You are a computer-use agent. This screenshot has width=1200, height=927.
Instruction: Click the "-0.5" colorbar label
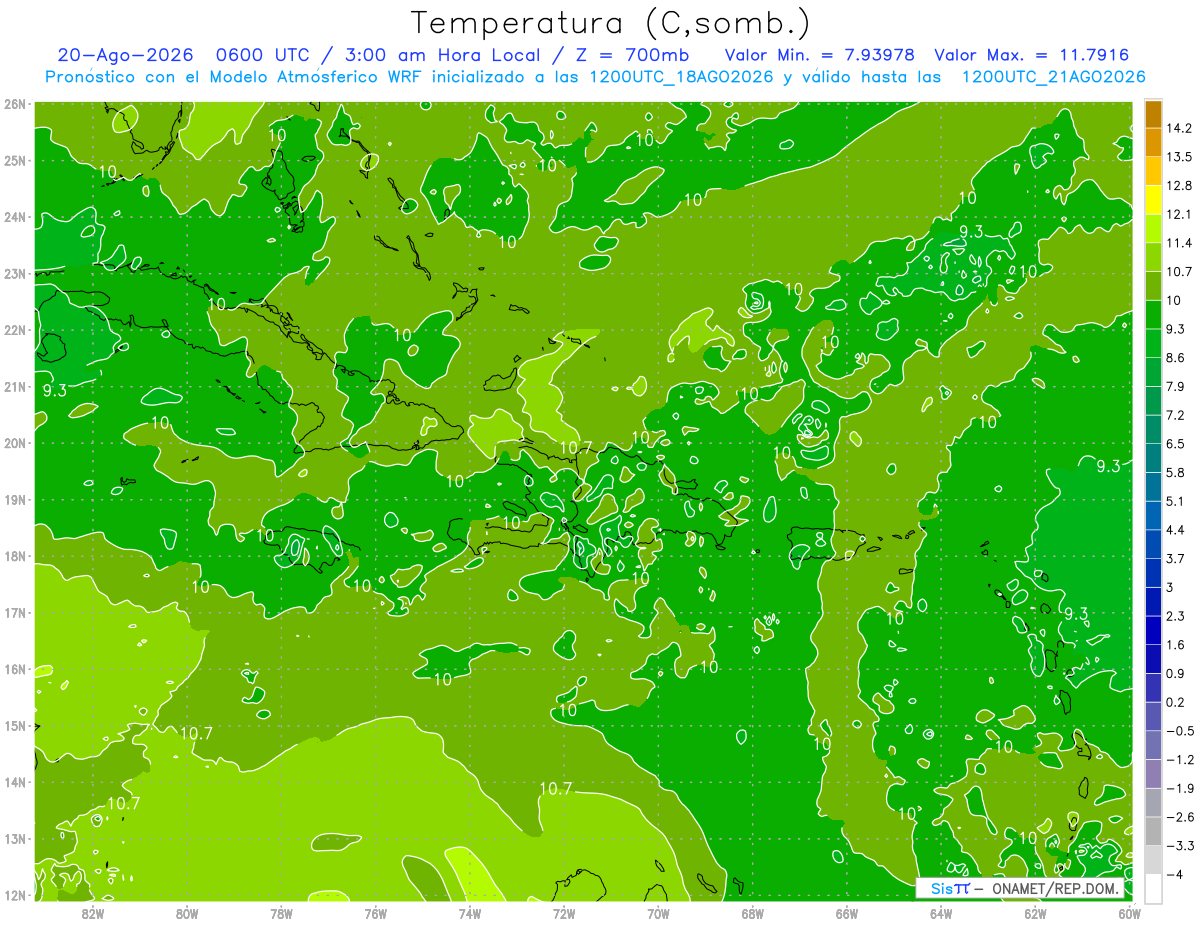[1179, 731]
